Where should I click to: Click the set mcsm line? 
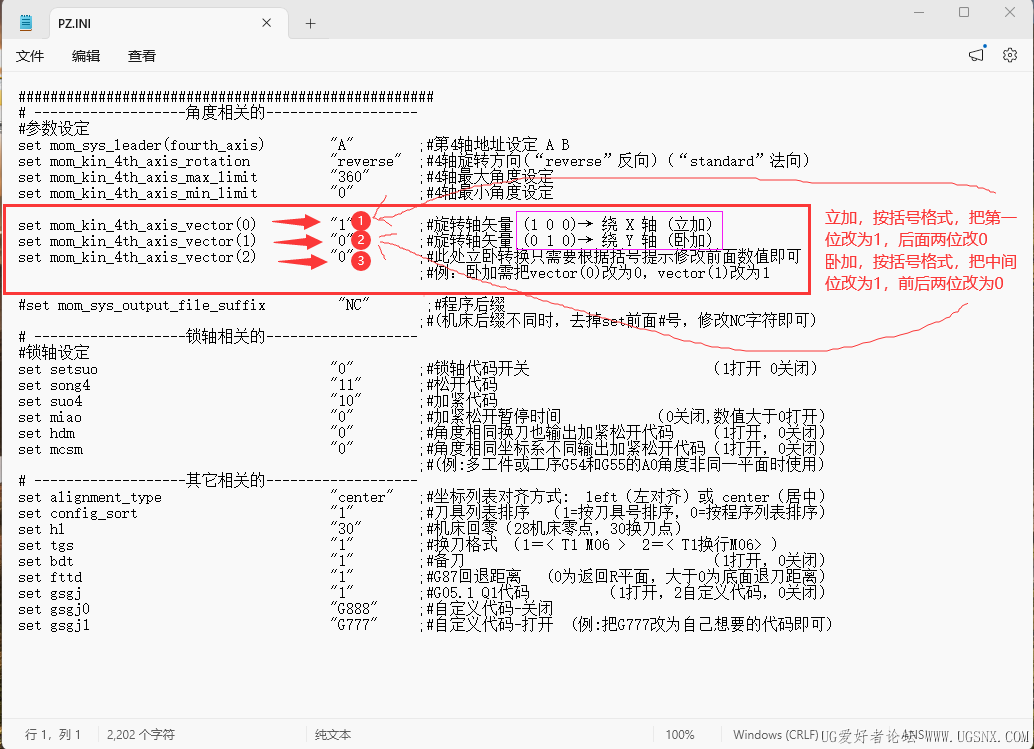pyautogui.click(x=51, y=450)
